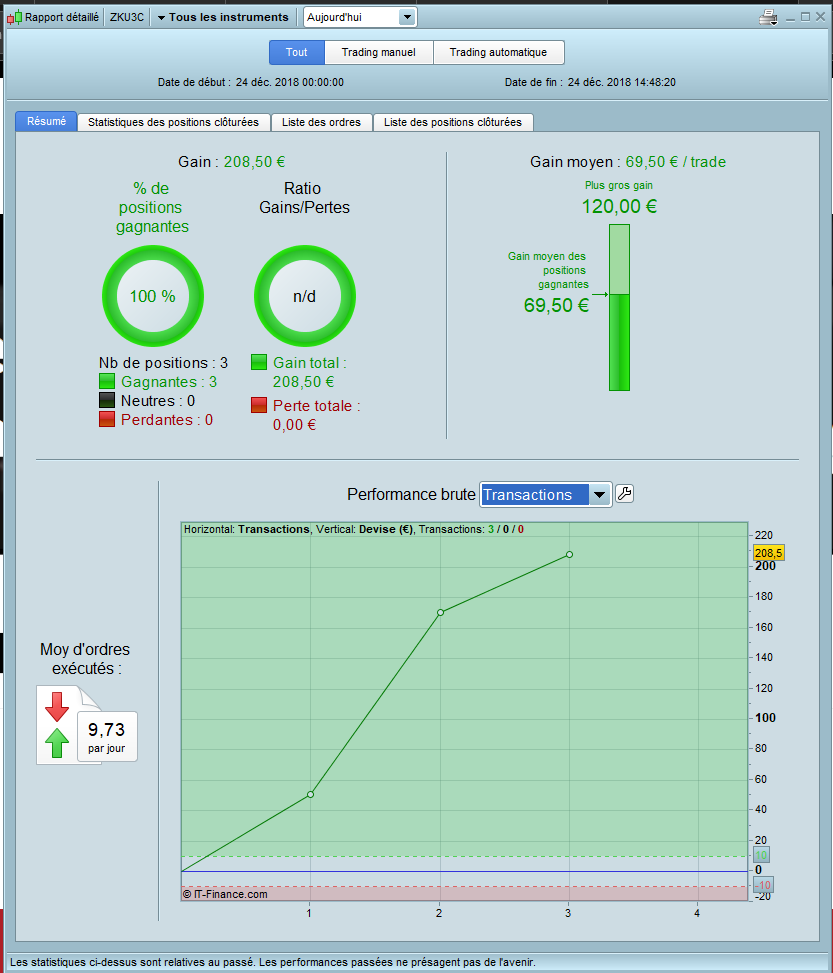Click red Perte totale legend square

[x=259, y=405]
